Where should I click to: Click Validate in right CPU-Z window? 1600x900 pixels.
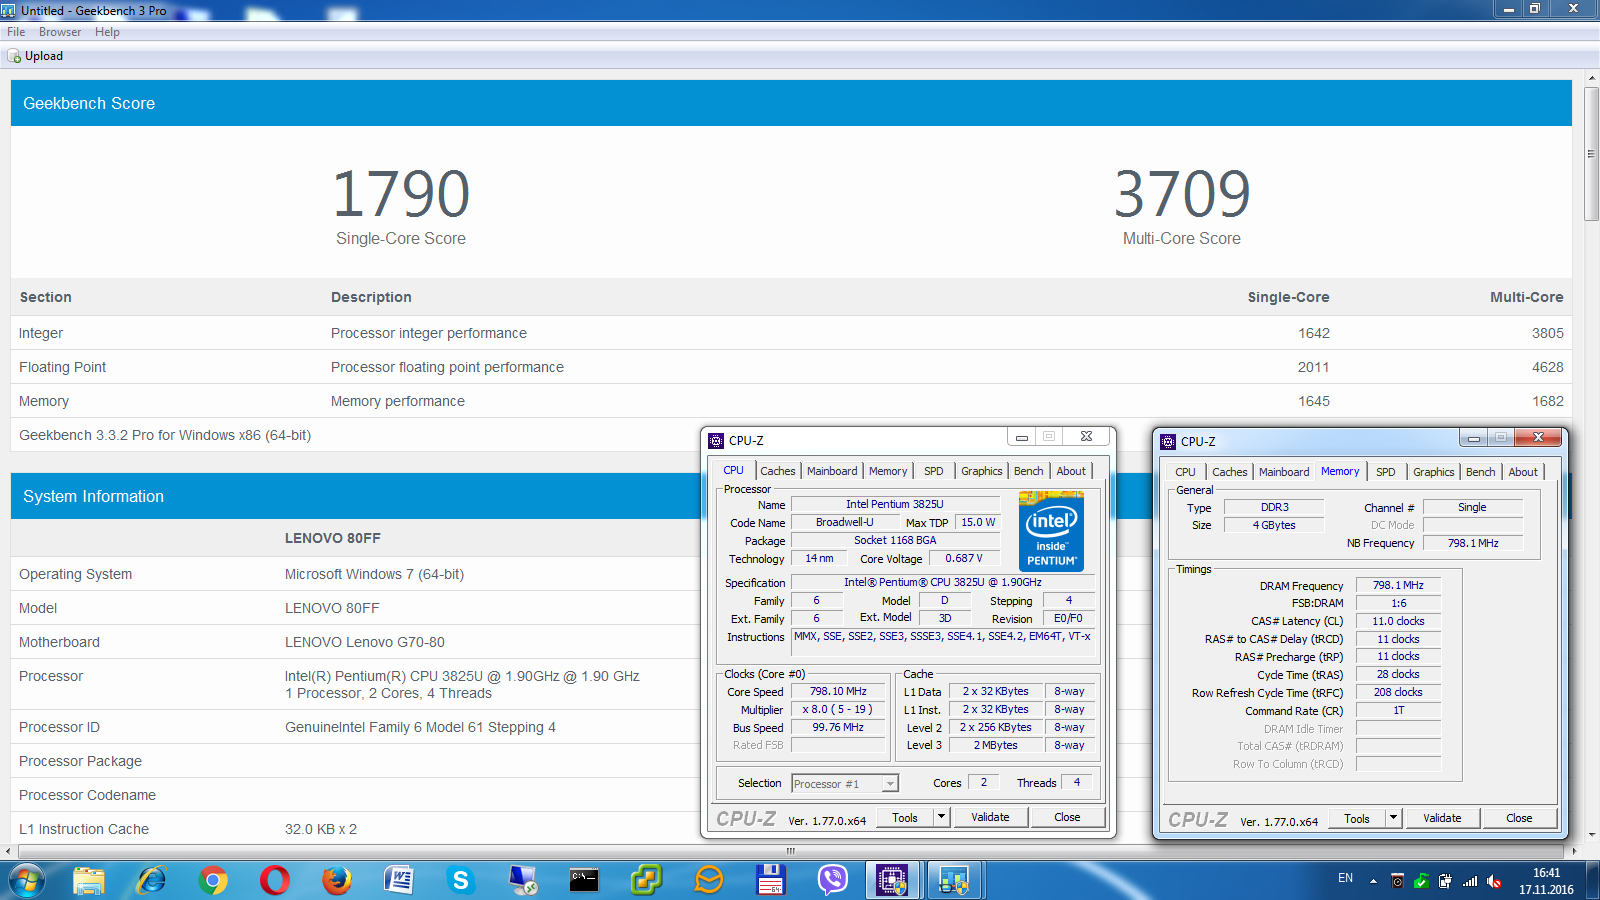1442,818
